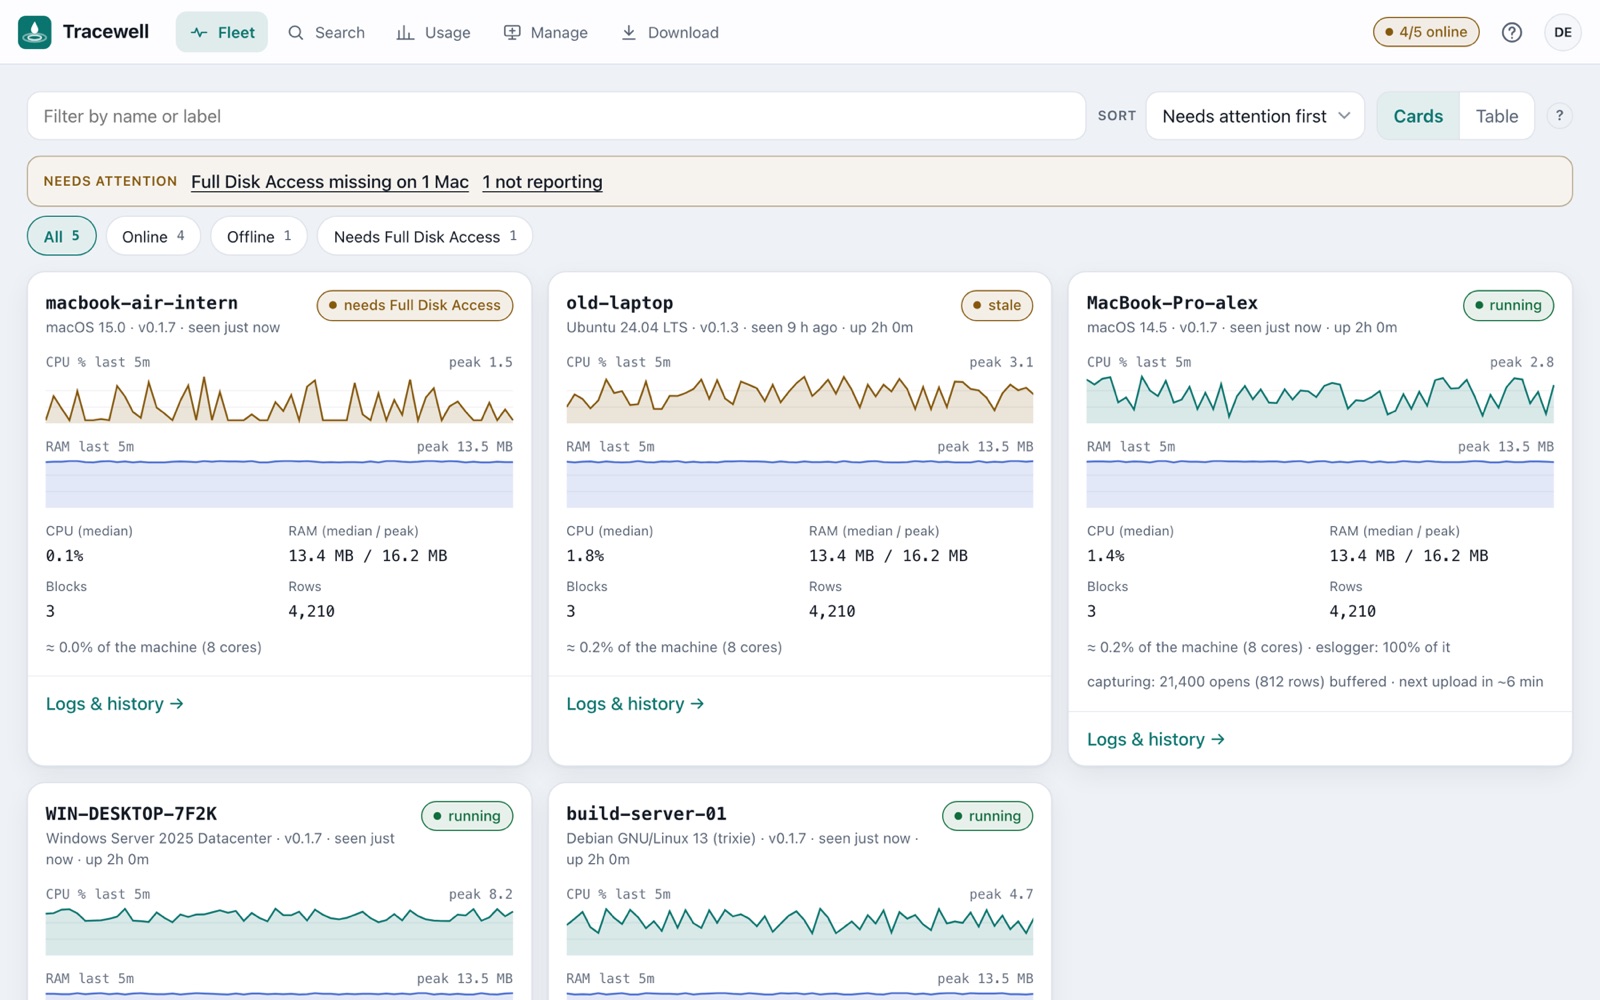Click the 4/5 online status badge
This screenshot has height=1000, width=1600.
tap(1426, 32)
